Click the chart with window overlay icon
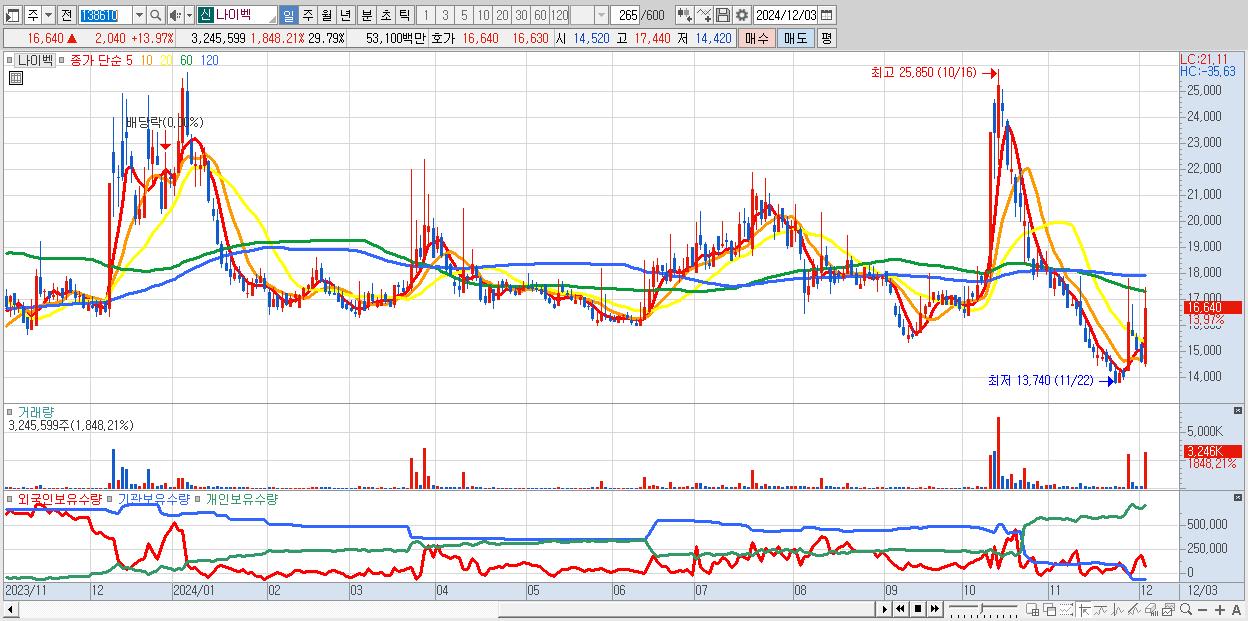This screenshot has height=621, width=1248. 1168,609
